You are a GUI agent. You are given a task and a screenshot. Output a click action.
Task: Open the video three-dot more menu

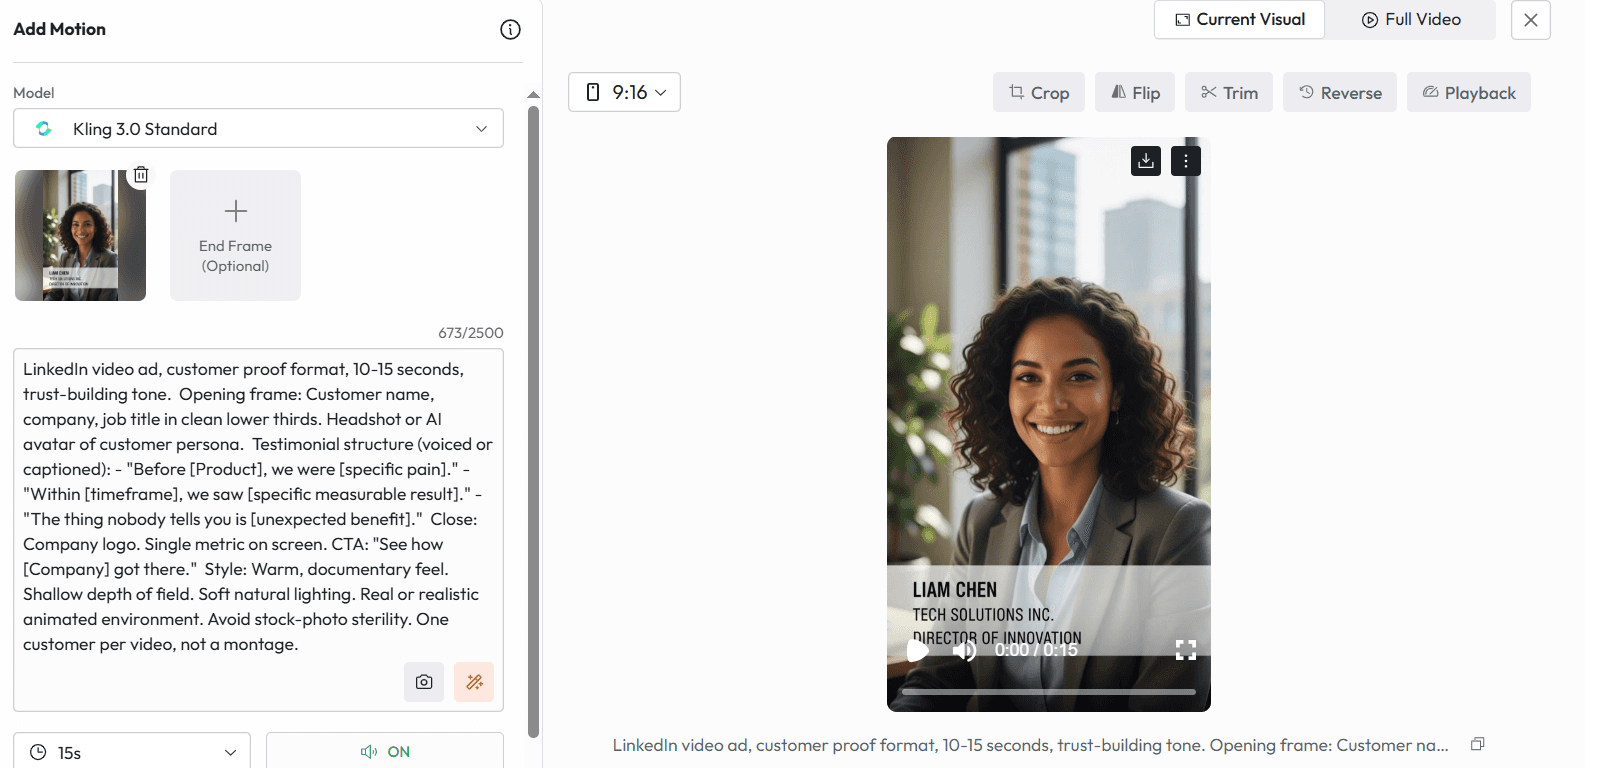point(1186,161)
